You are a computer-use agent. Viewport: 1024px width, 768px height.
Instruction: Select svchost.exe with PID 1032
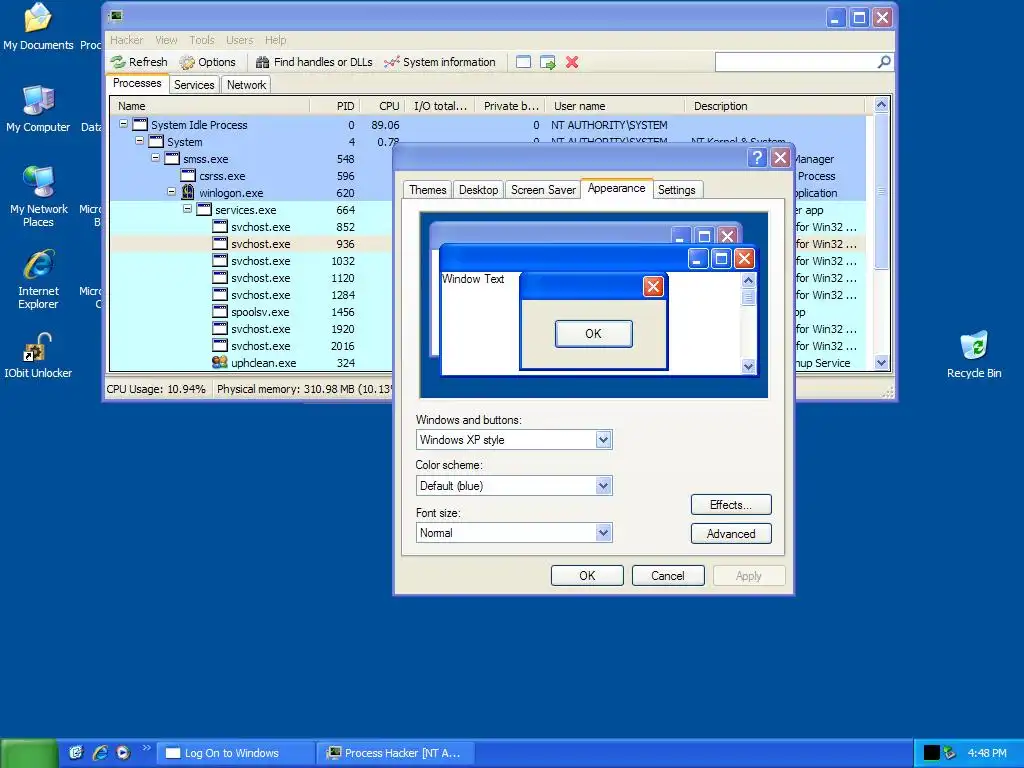pos(251,261)
